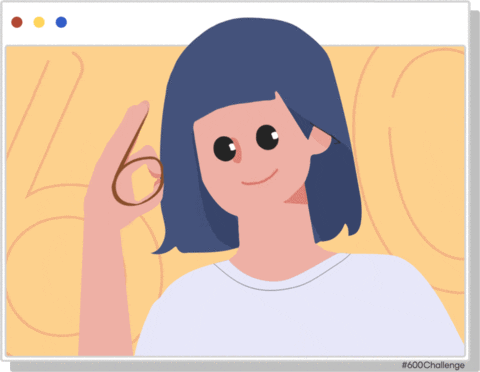Image resolution: width=480 pixels, height=372 pixels.
Task: Click the girl's visible ear
Action: (320, 140)
